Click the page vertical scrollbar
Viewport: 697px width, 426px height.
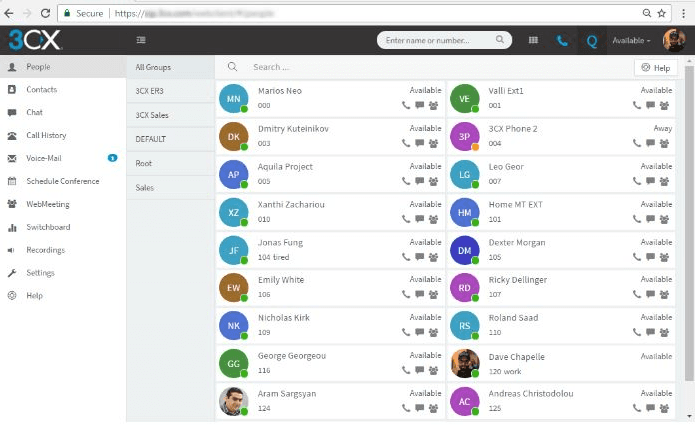coord(689,222)
